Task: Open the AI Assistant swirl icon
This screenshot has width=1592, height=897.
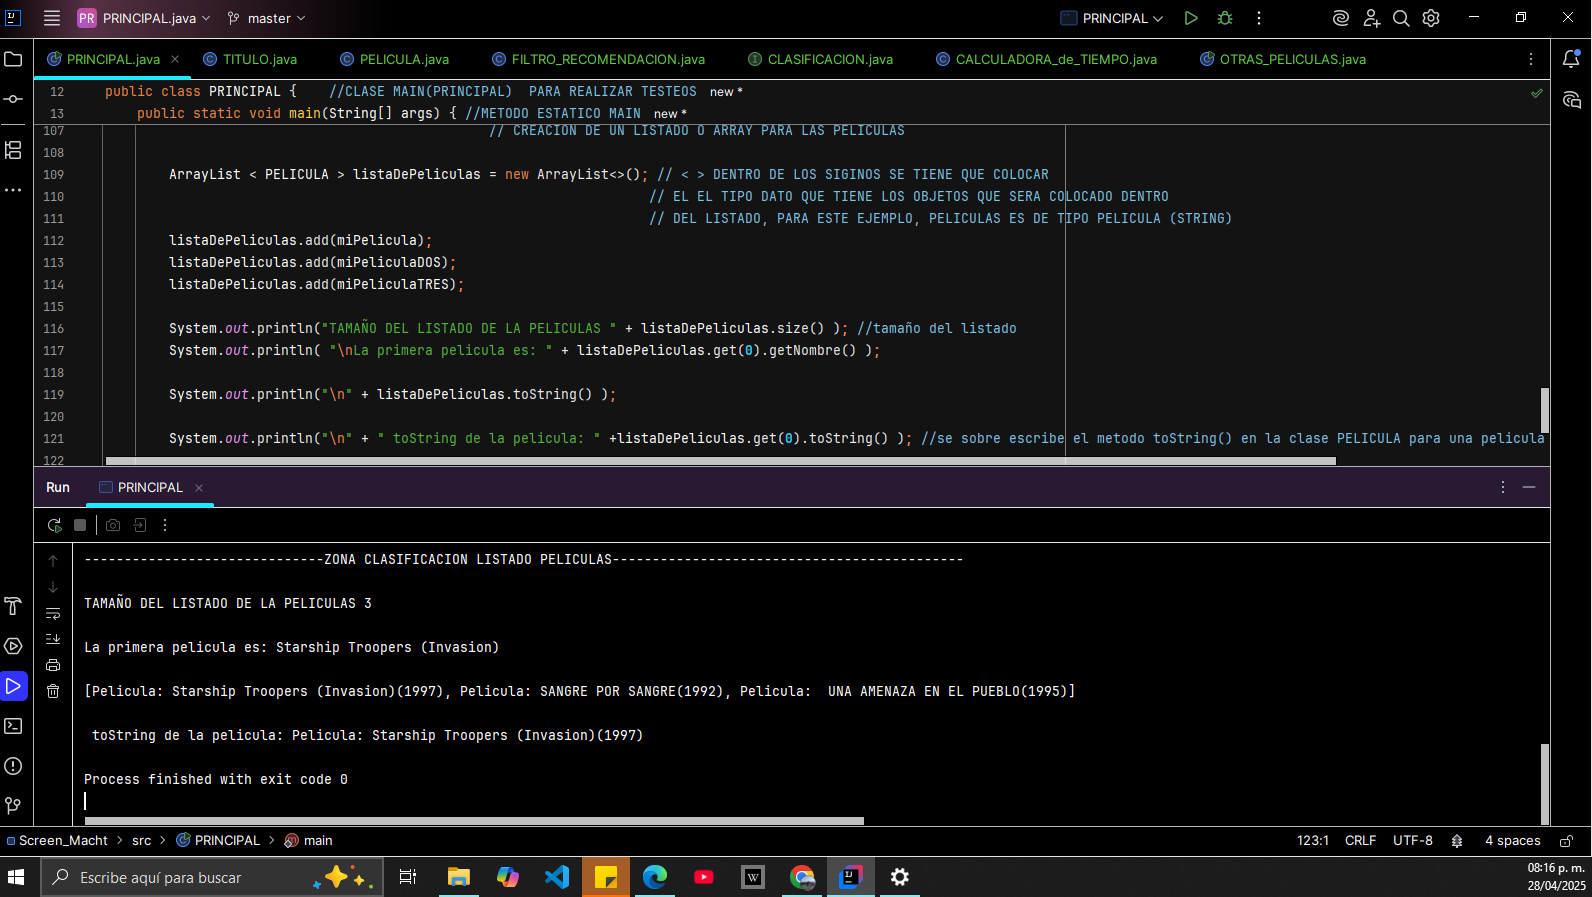Action: tap(1341, 18)
